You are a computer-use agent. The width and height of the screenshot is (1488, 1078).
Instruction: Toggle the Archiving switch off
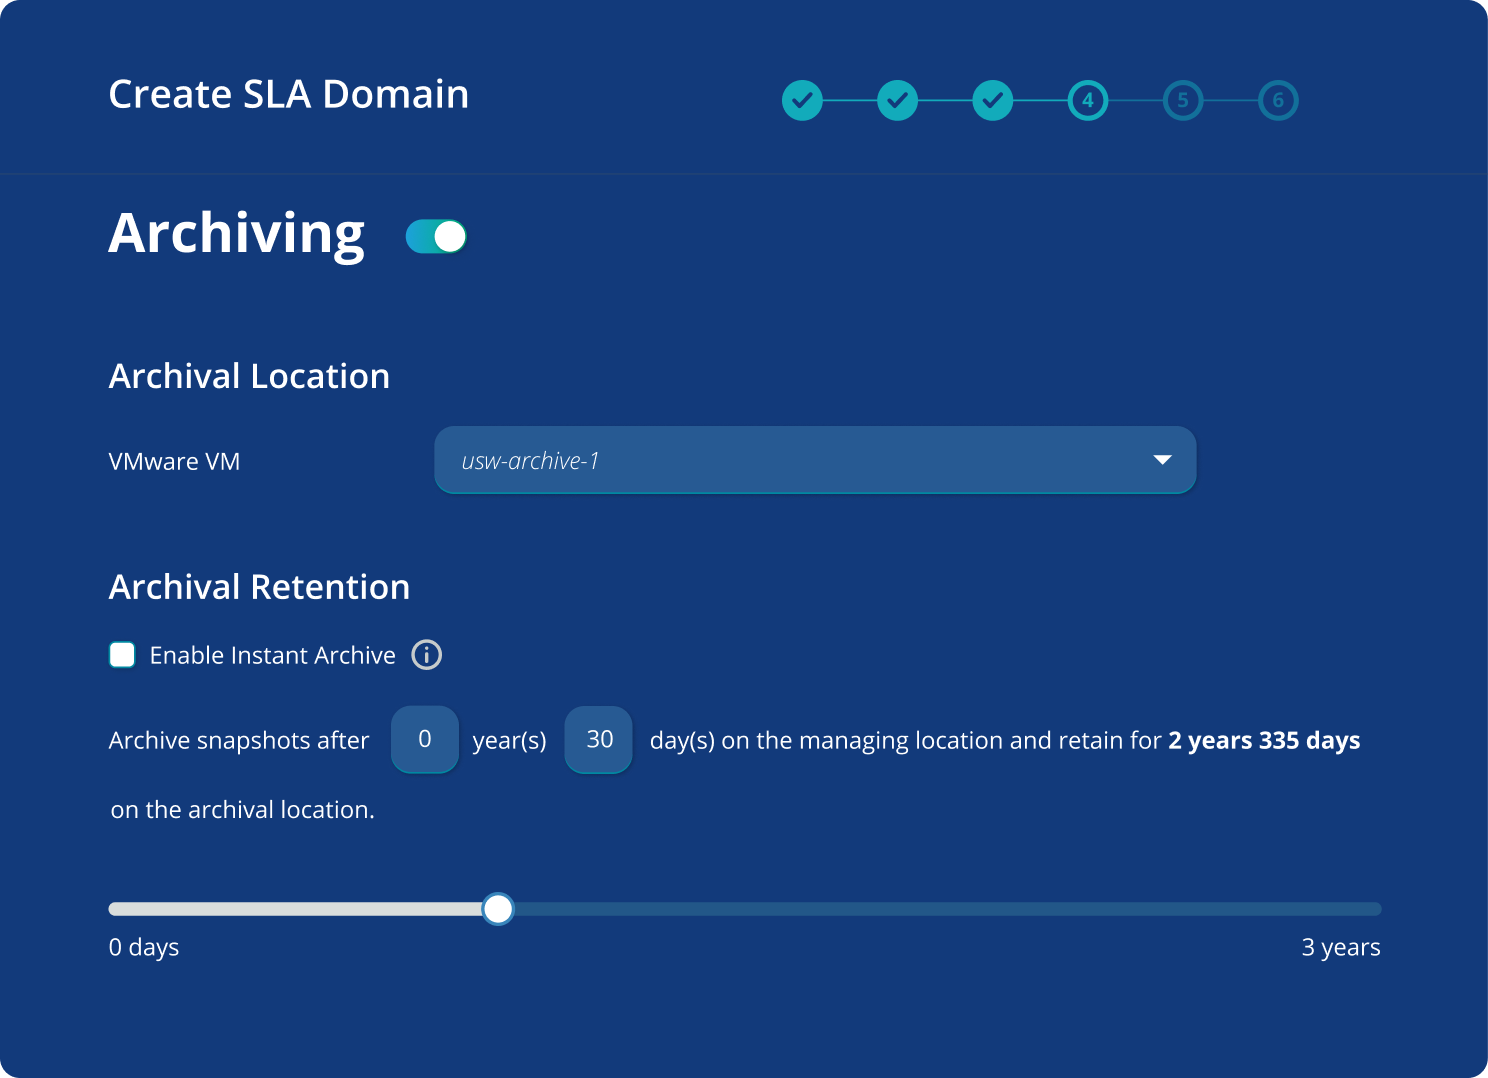click(436, 237)
